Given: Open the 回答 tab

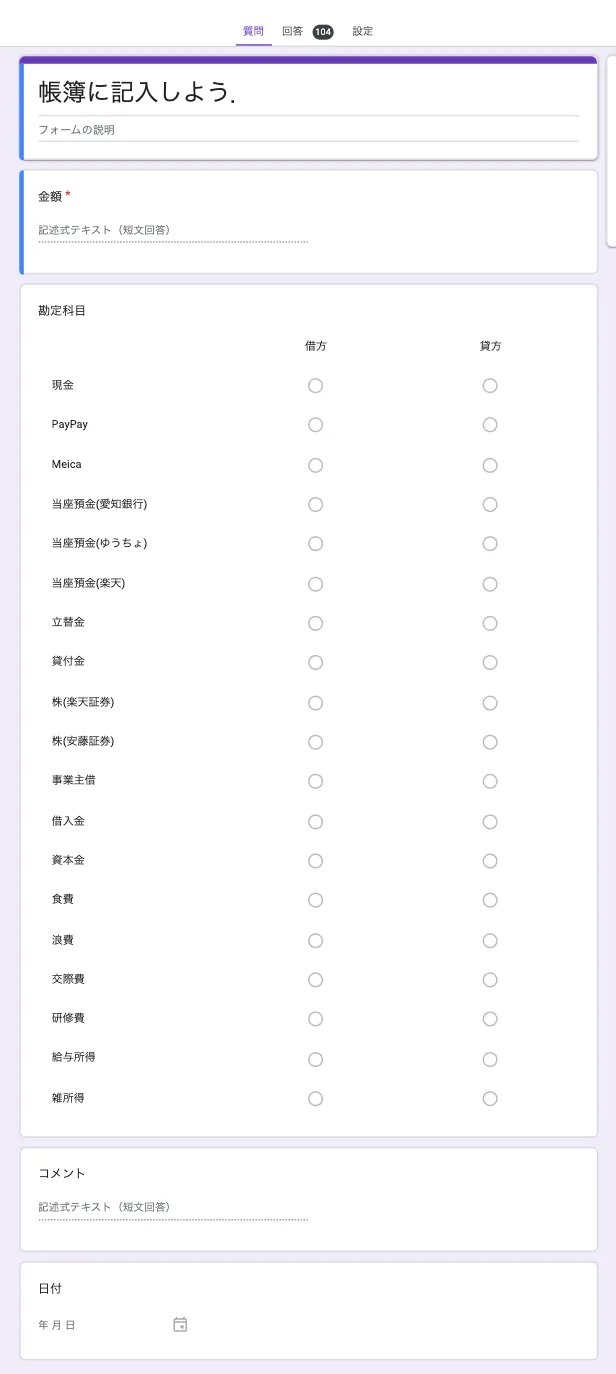Looking at the screenshot, I should point(293,31).
